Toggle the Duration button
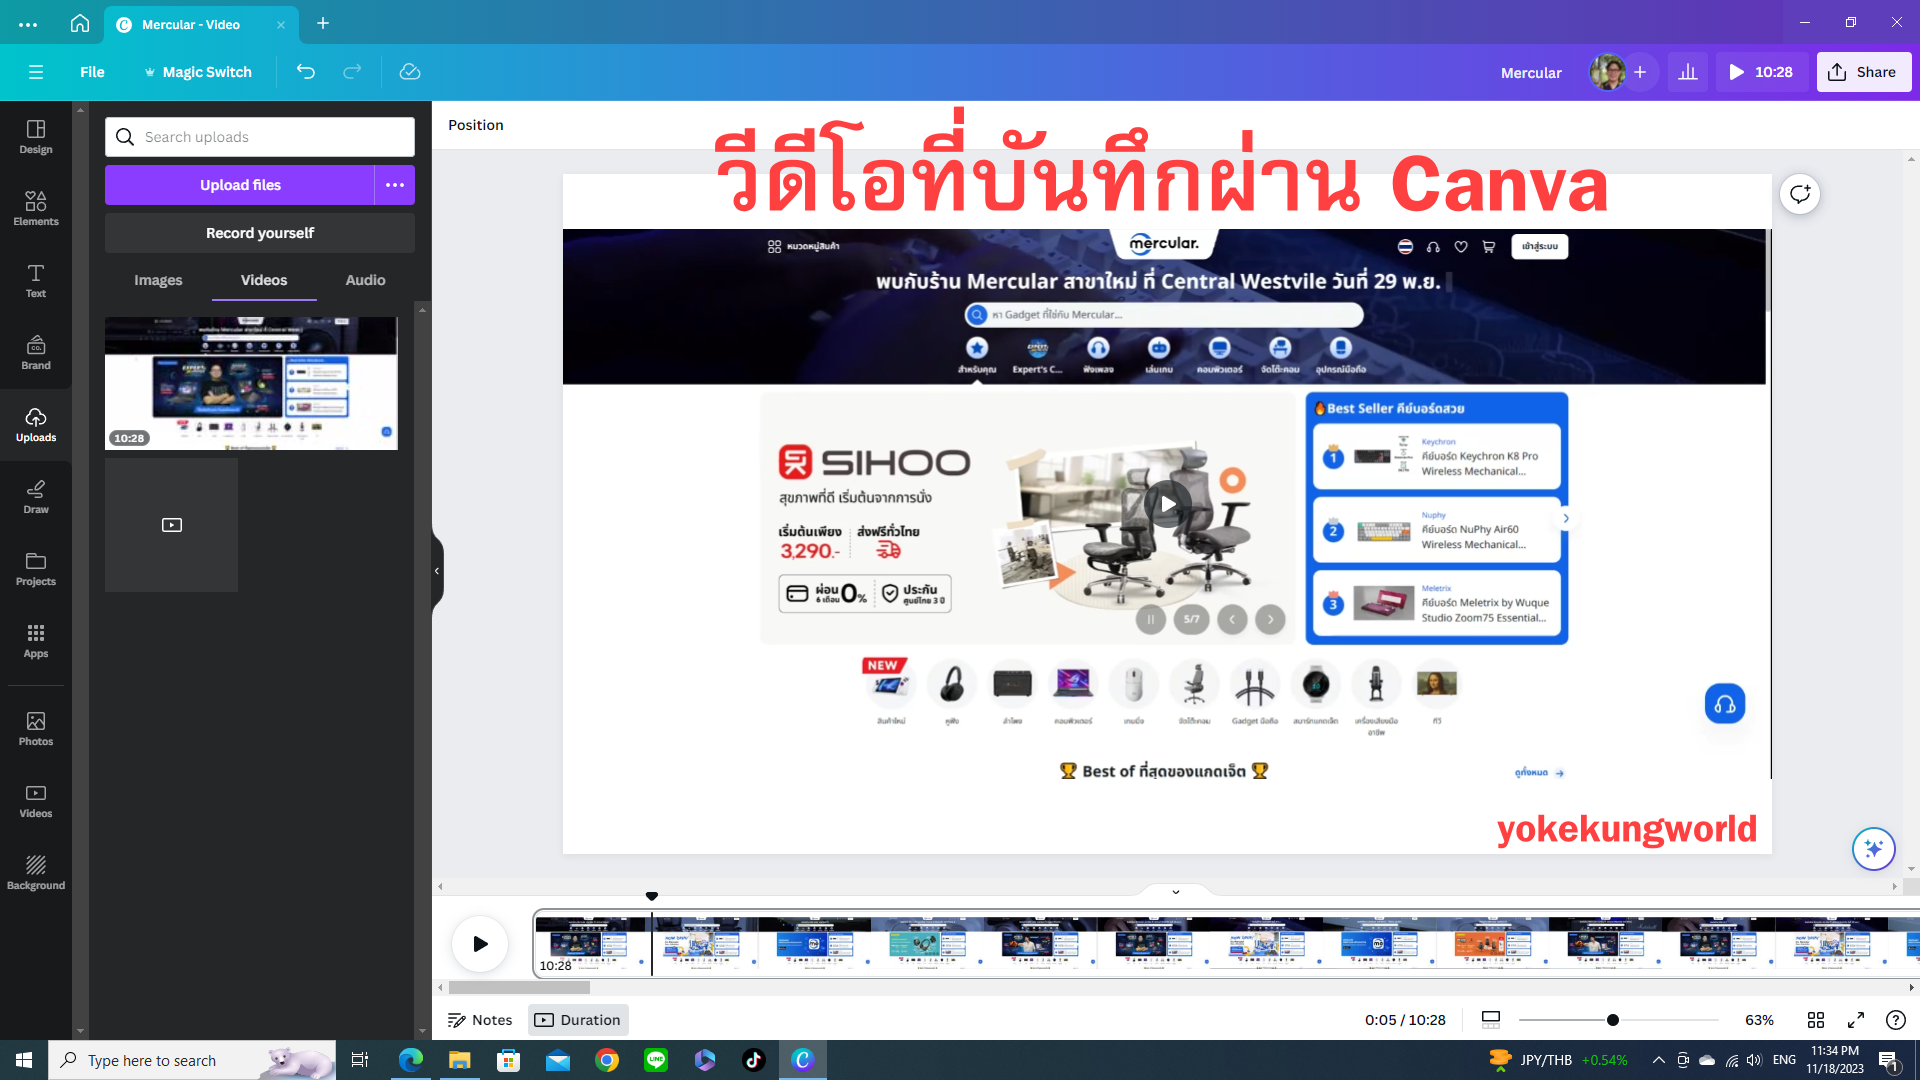 pyautogui.click(x=578, y=1020)
